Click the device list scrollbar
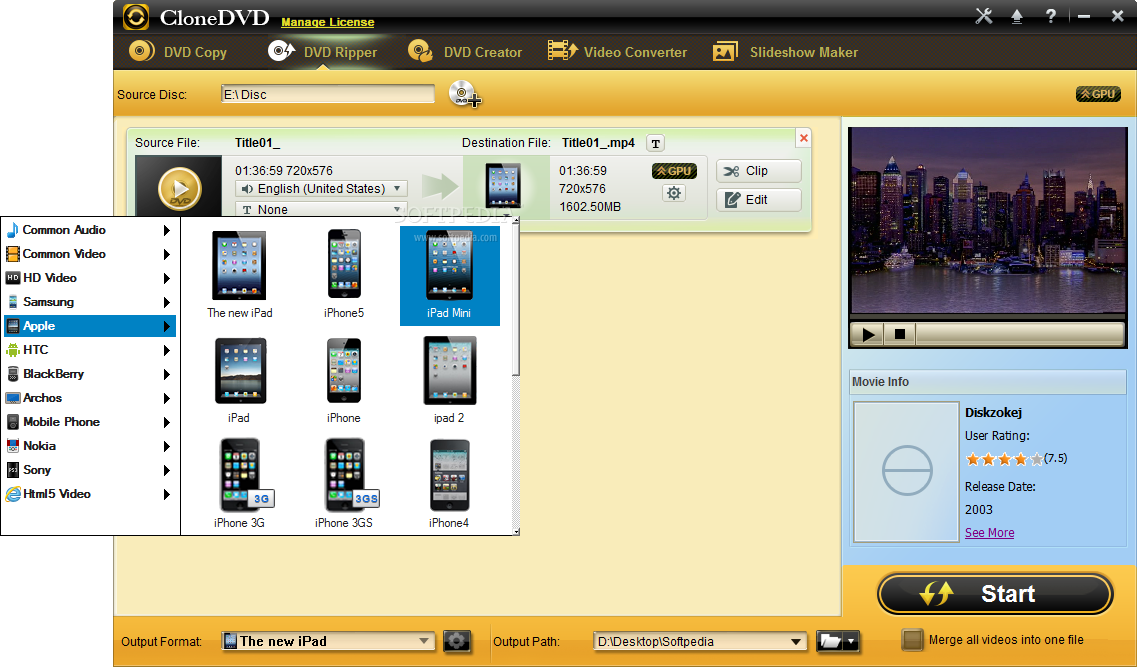Image resolution: width=1137 pixels, height=667 pixels. click(516, 299)
